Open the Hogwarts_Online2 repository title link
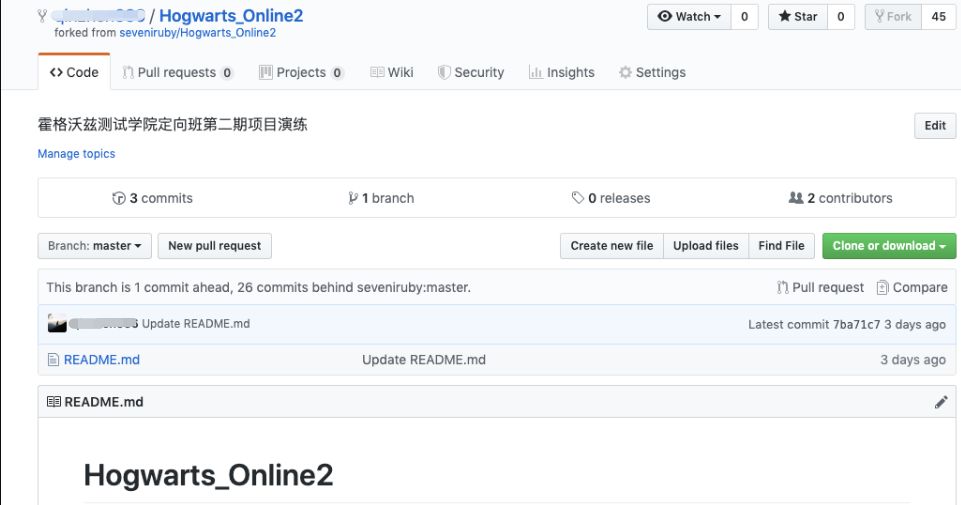 tap(231, 15)
